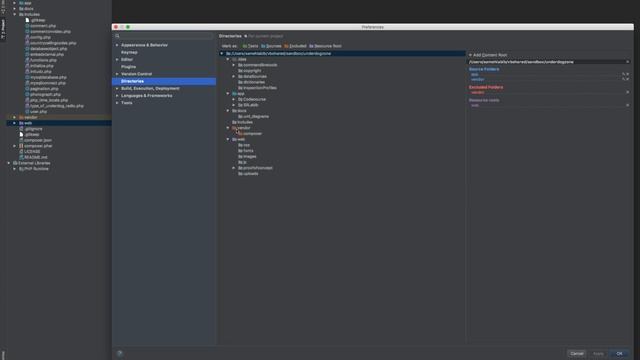Click the Cancel button
This screenshot has height=360, width=640.
pos(577,353)
